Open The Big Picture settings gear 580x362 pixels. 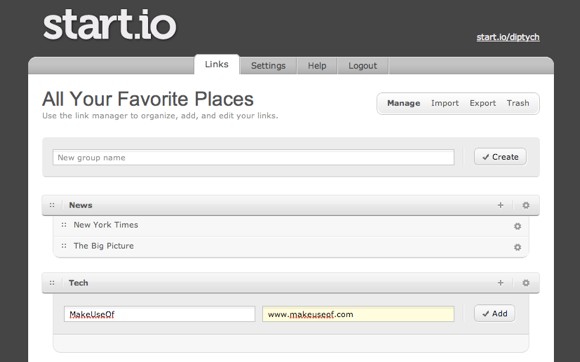click(x=517, y=247)
